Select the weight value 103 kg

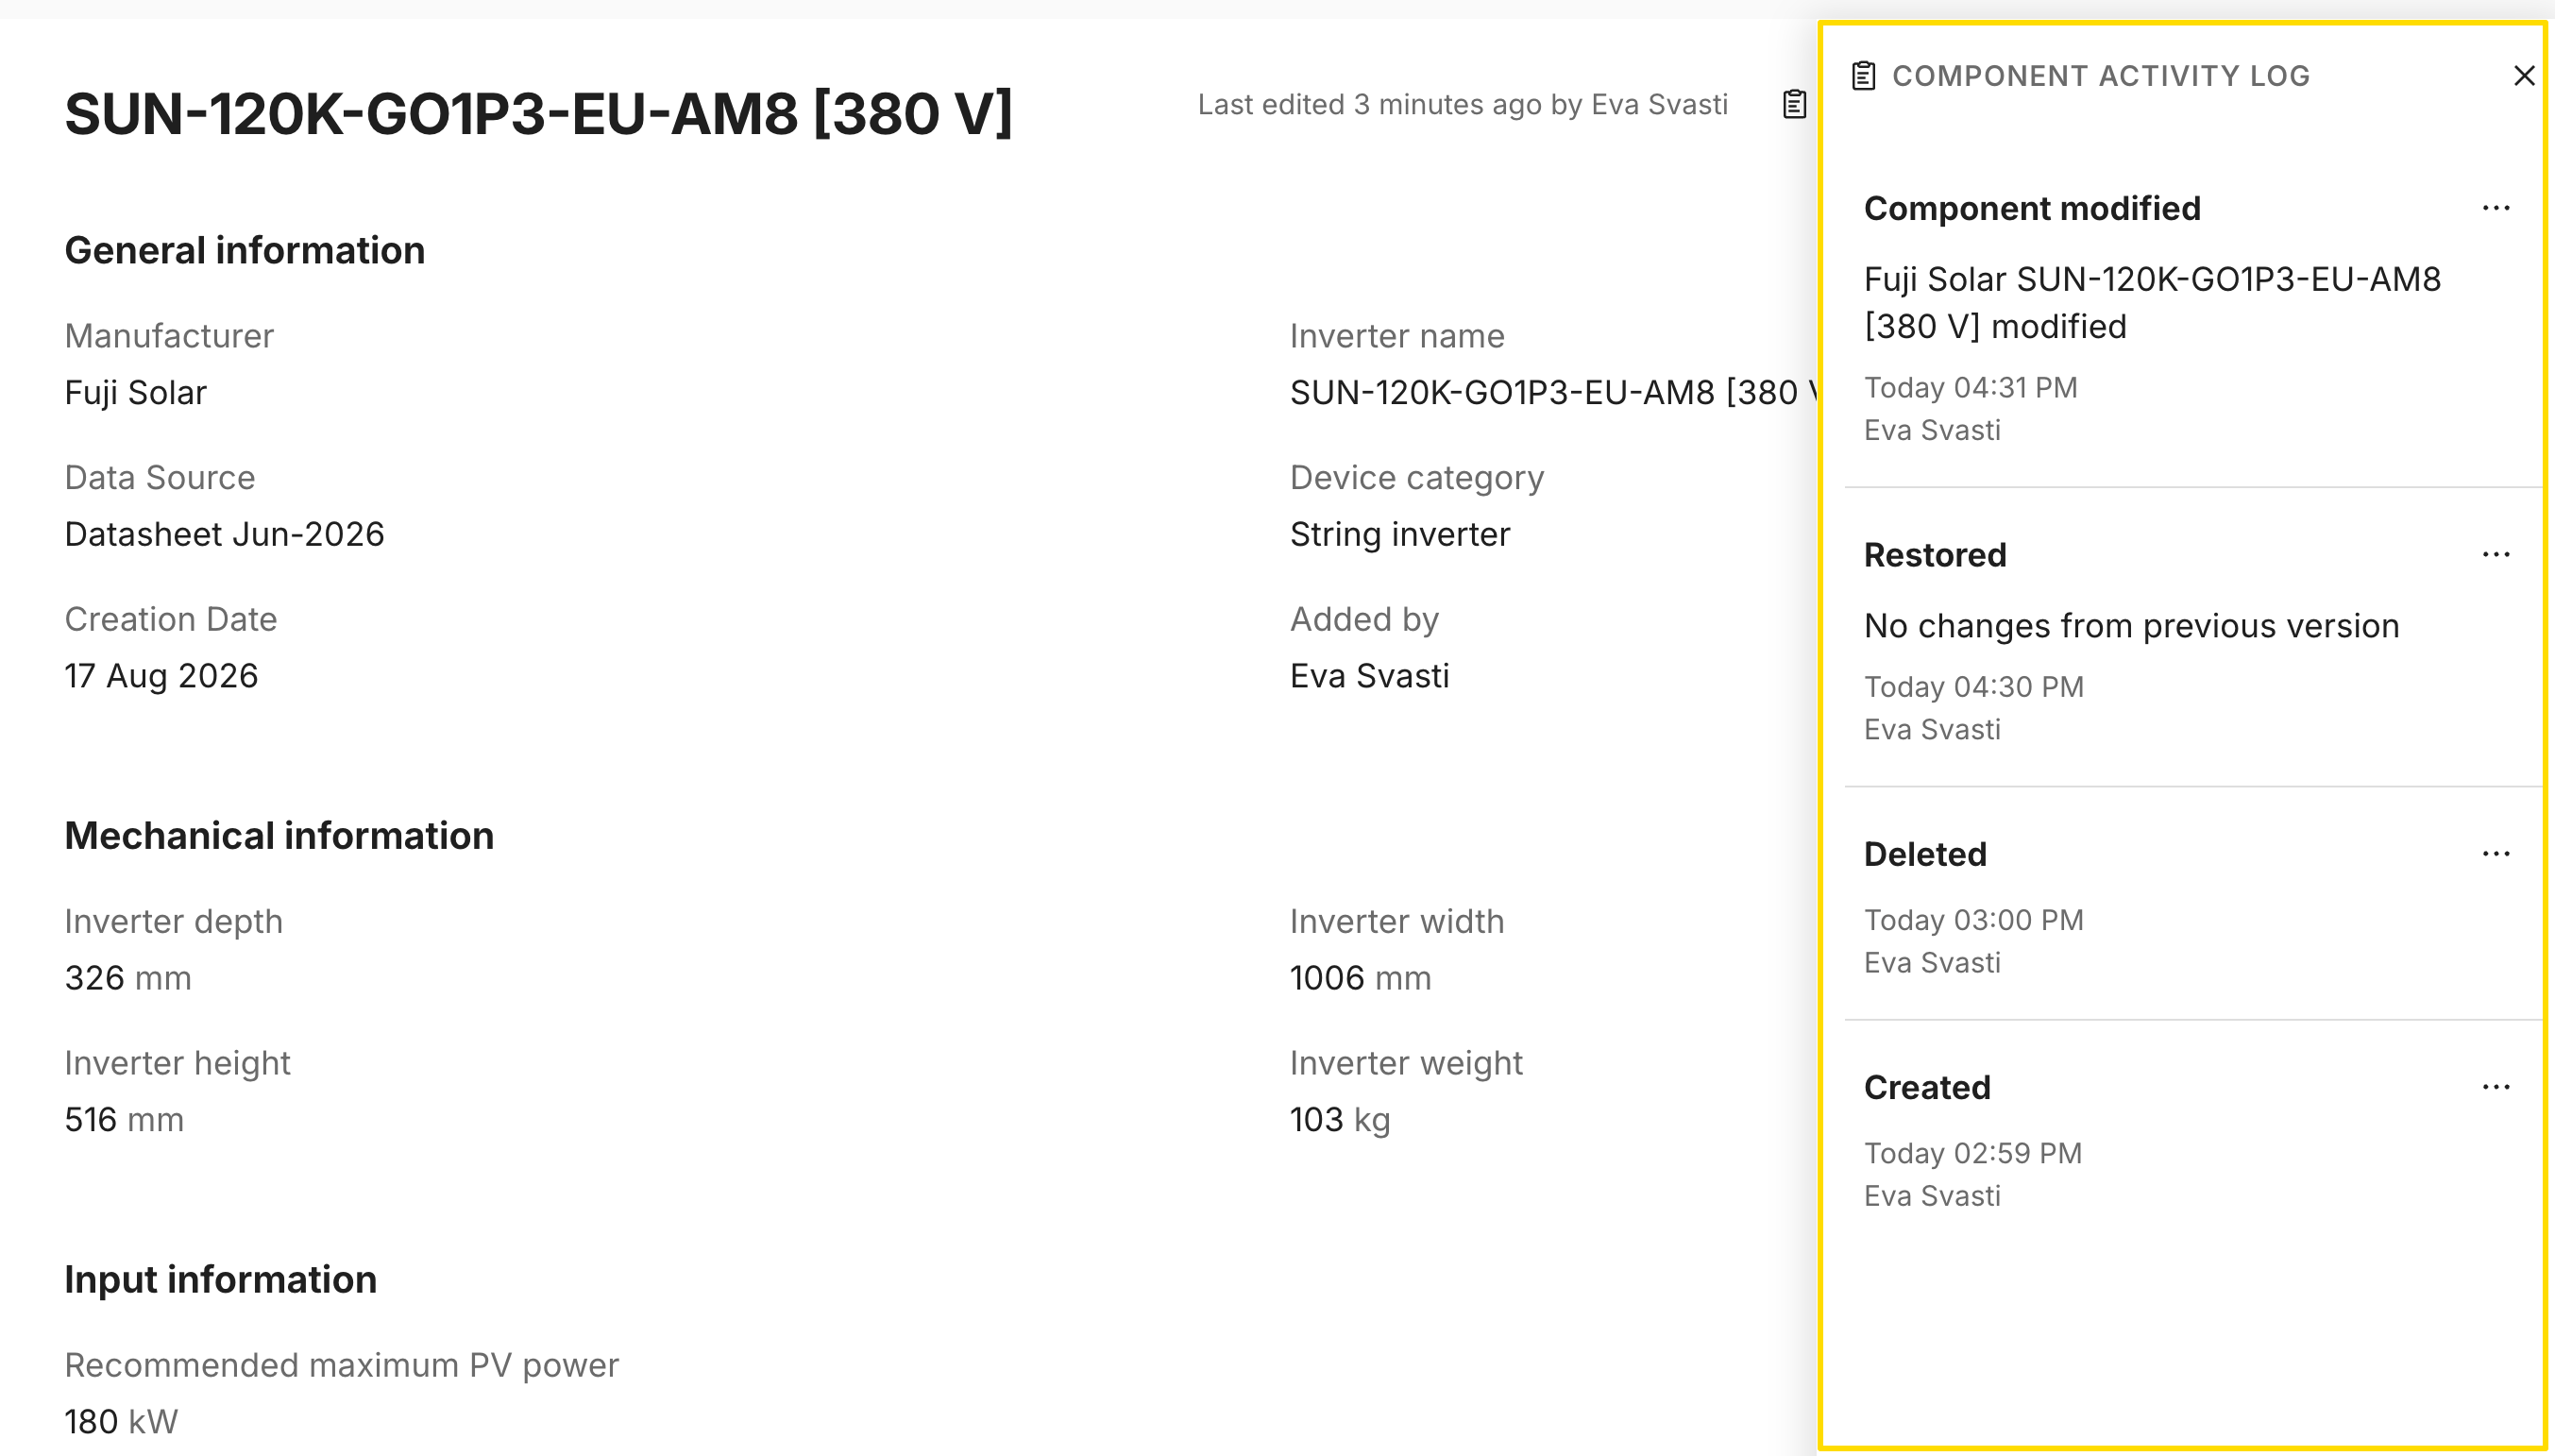coord(1340,1121)
